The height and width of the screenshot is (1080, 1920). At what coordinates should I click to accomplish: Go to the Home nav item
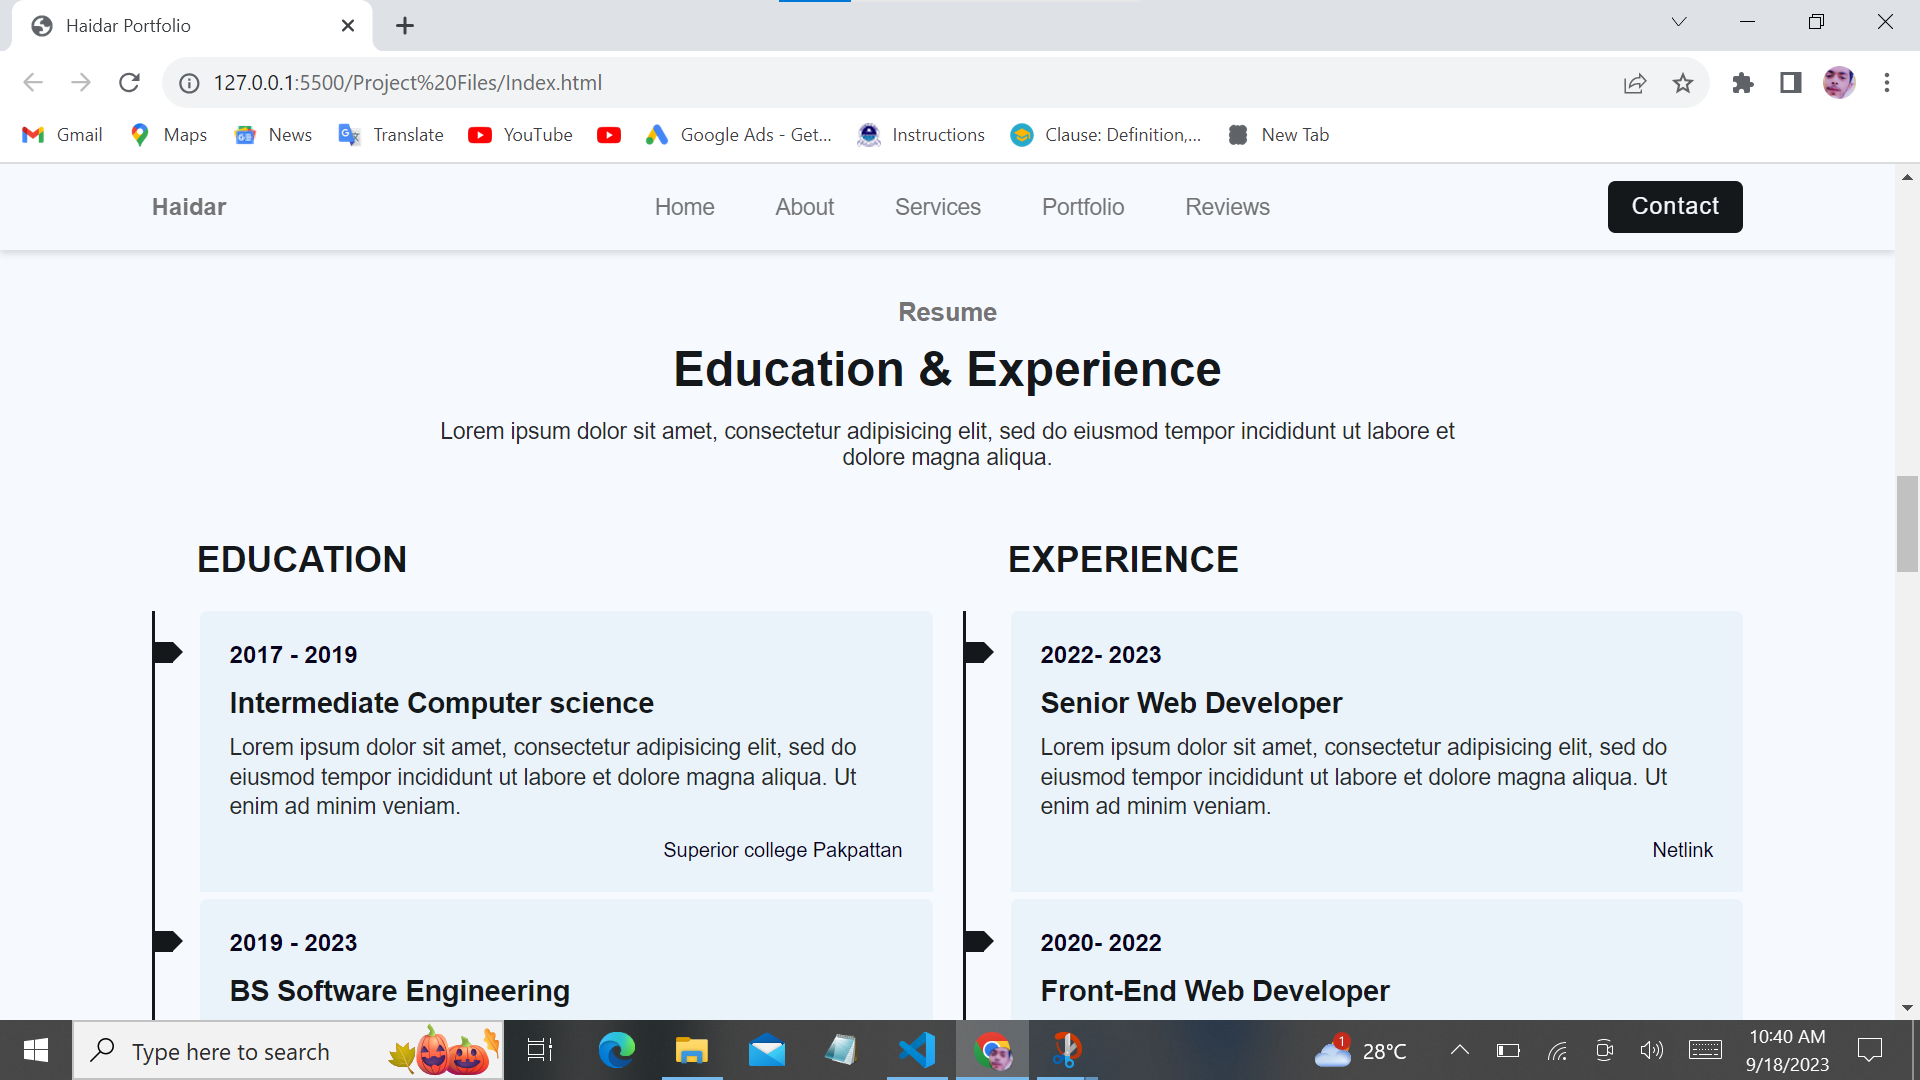click(685, 207)
